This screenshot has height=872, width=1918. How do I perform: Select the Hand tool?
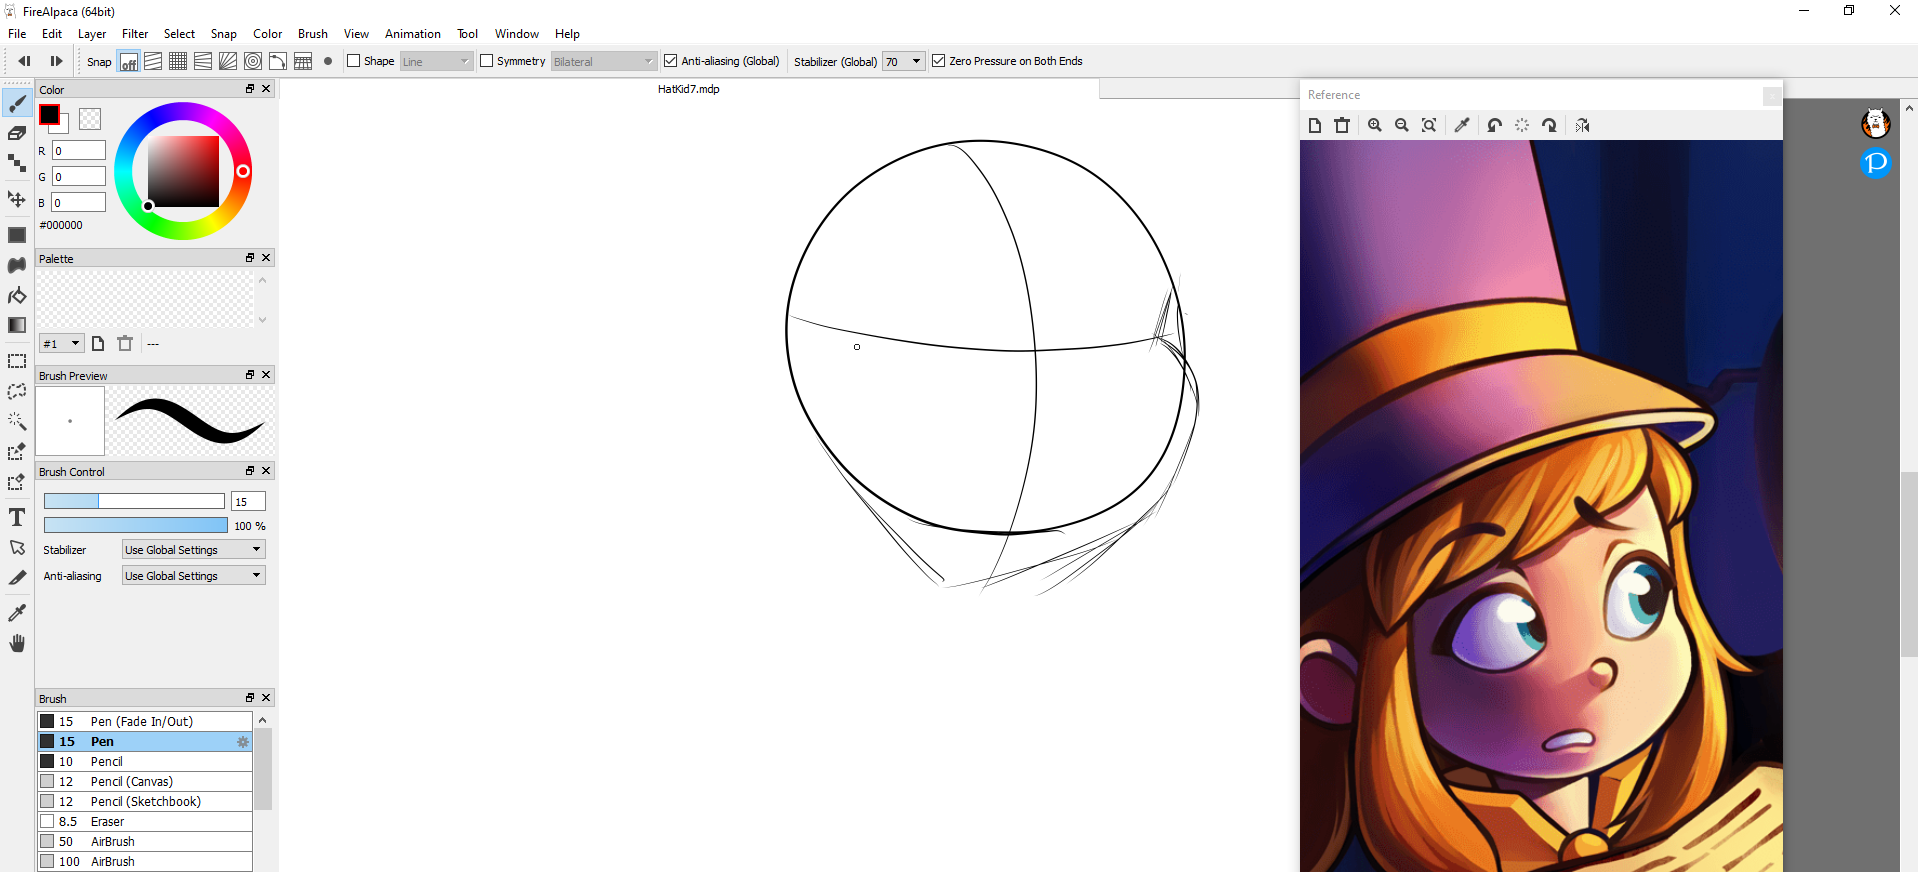coord(17,643)
